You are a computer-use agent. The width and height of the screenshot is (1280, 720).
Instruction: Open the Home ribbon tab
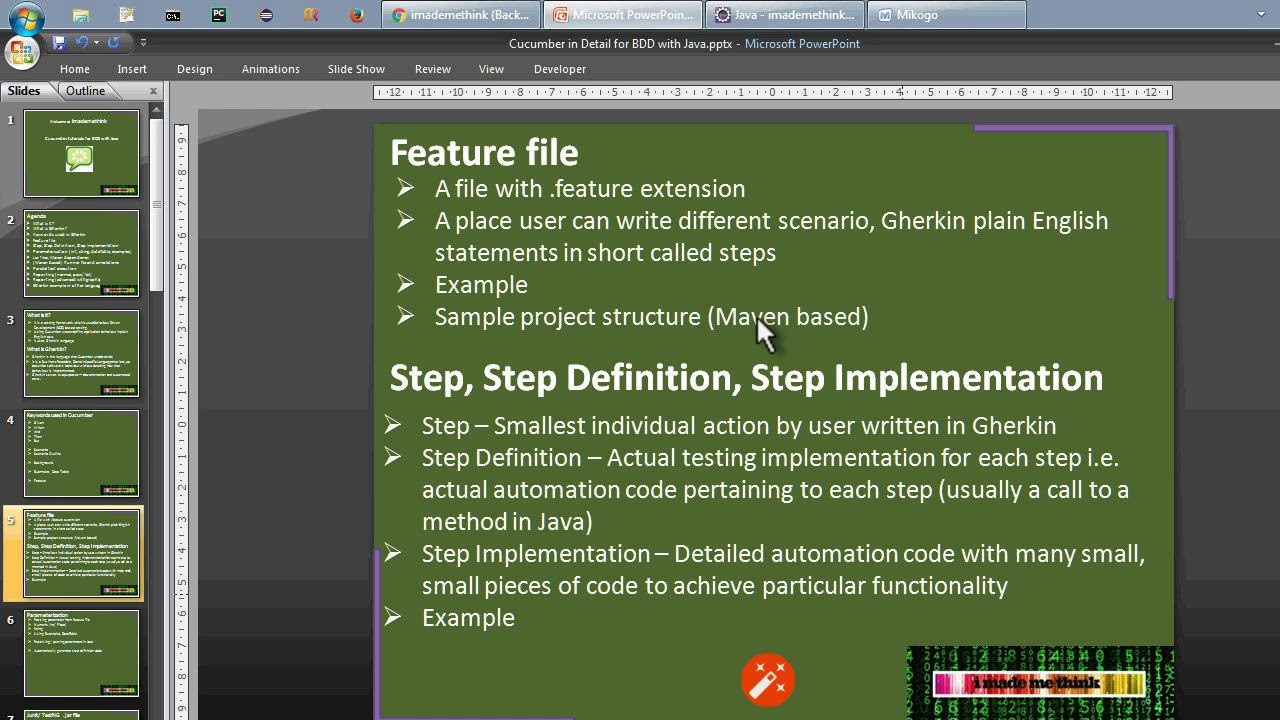[75, 69]
